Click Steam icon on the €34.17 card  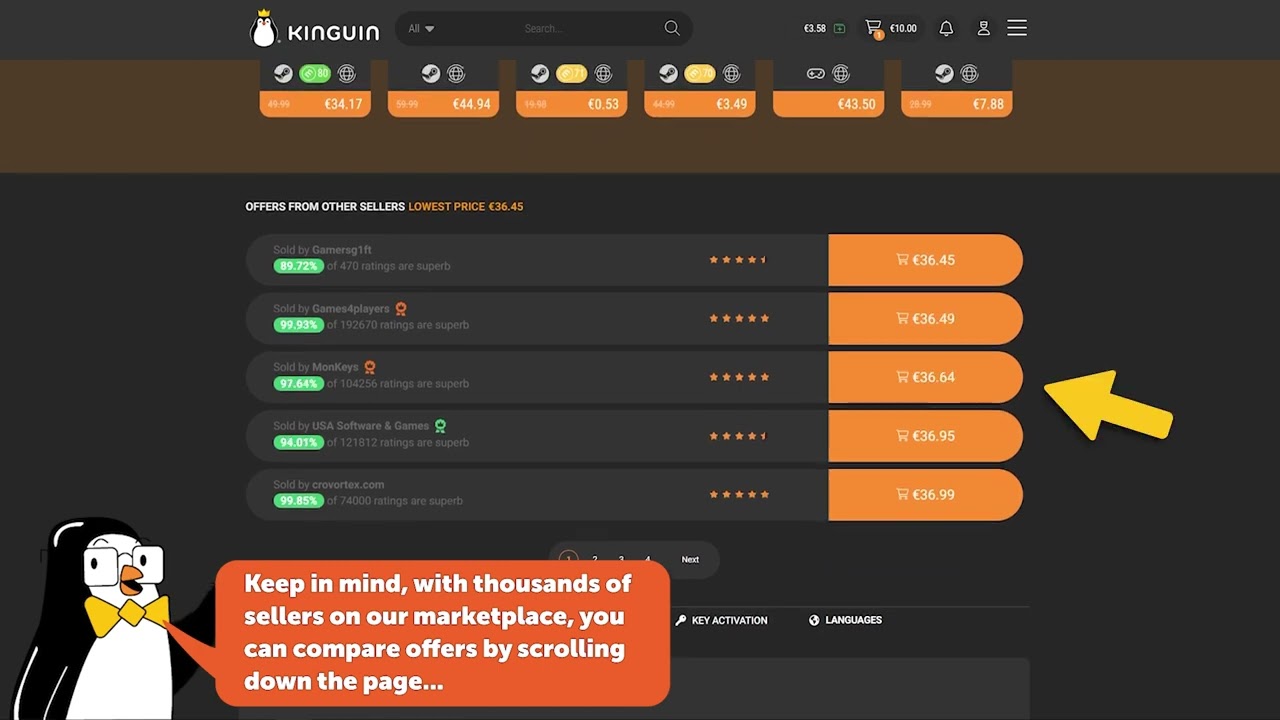[x=283, y=73]
